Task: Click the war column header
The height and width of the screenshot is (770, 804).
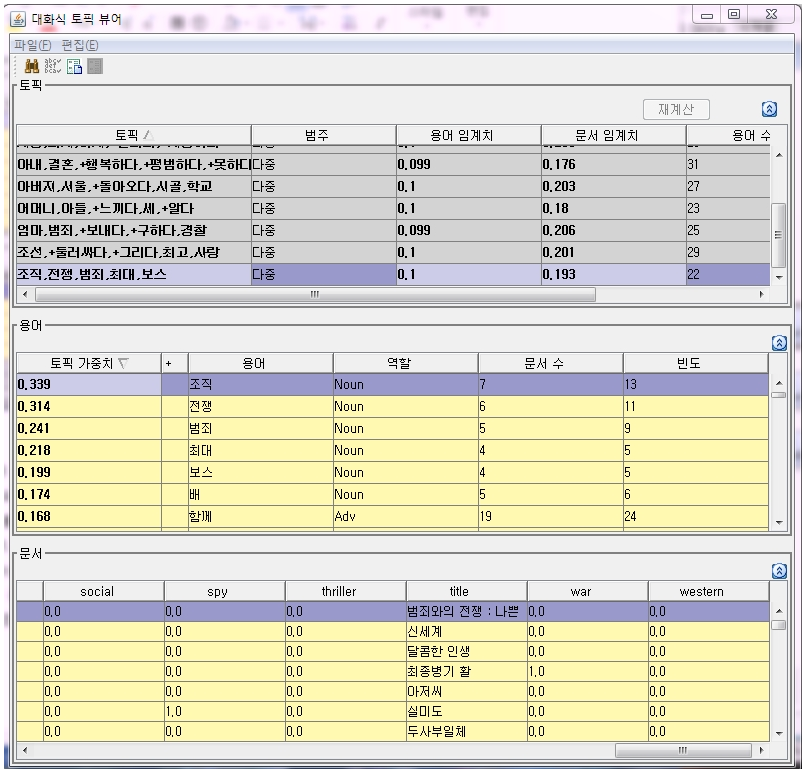Action: click(588, 591)
